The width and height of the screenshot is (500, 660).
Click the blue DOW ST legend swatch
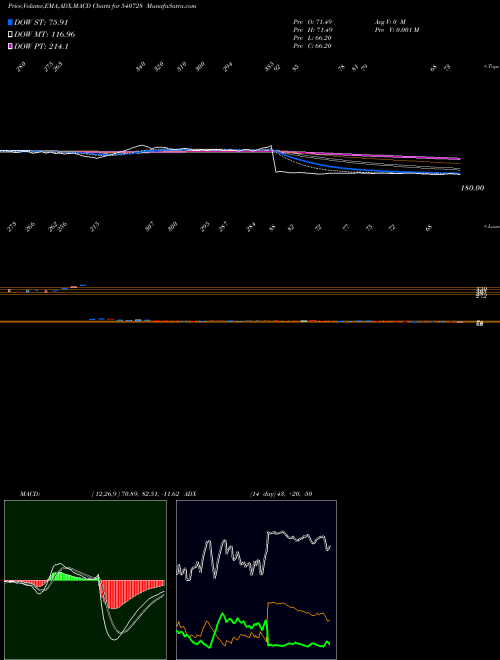coord(10,22)
